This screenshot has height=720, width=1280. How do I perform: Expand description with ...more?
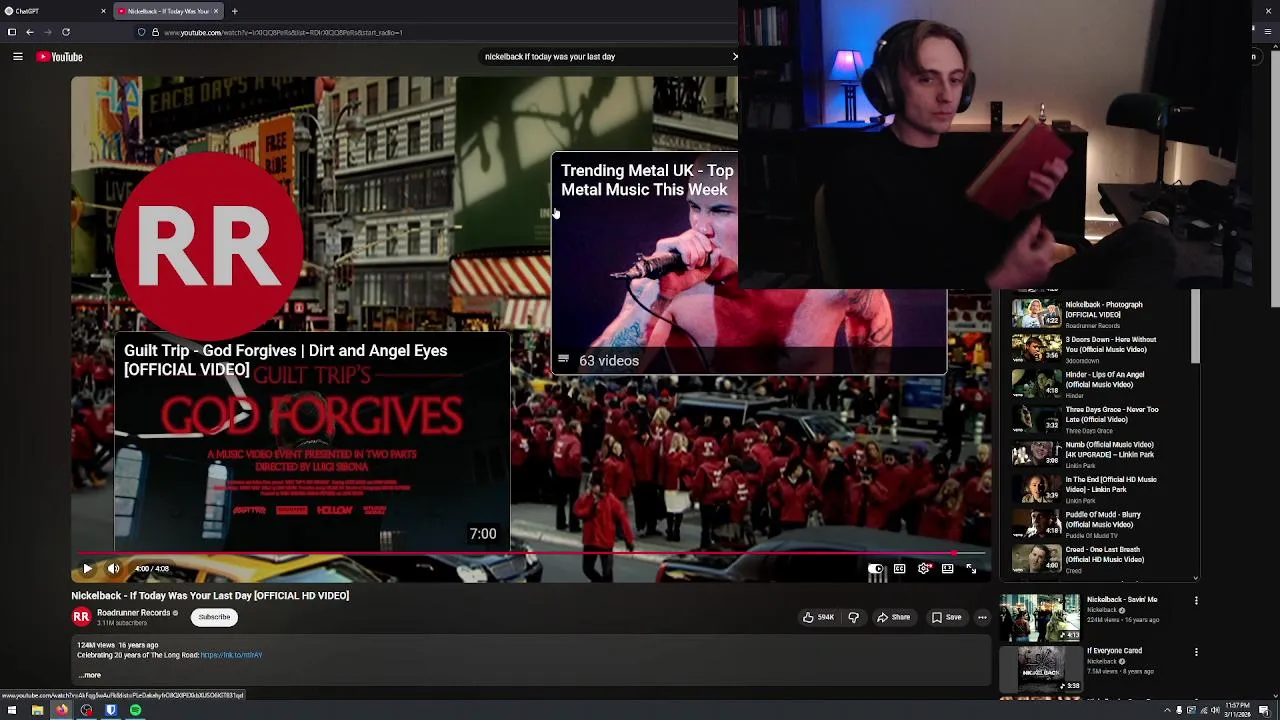coord(90,675)
